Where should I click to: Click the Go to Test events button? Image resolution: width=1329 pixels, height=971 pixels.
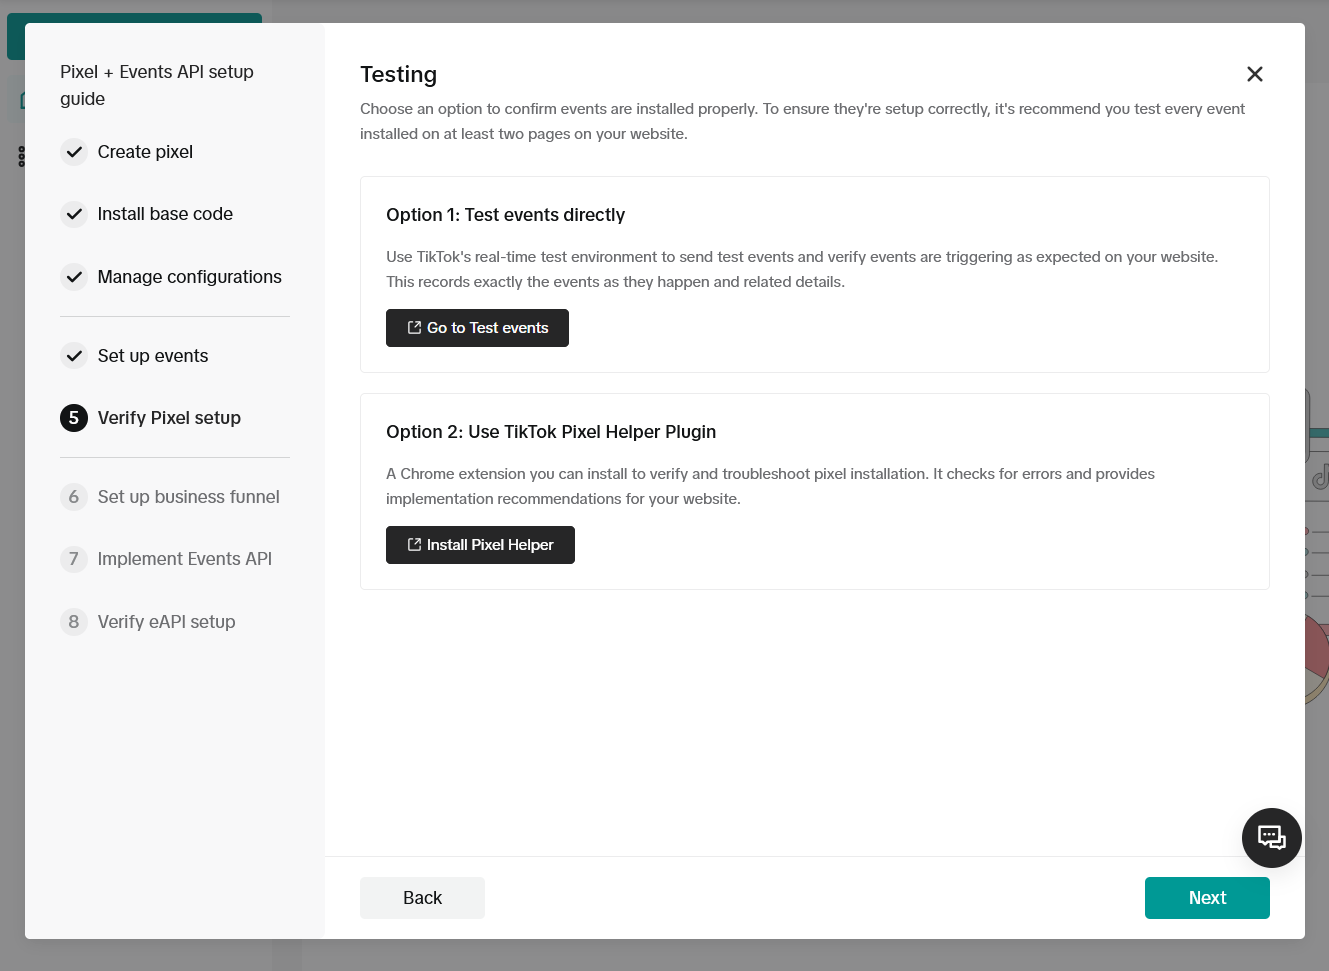[x=477, y=328]
